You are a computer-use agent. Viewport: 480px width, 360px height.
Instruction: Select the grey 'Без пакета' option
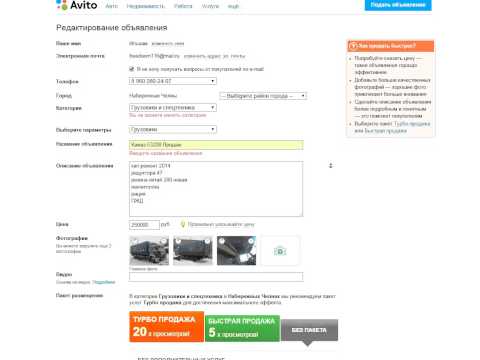click(x=309, y=330)
